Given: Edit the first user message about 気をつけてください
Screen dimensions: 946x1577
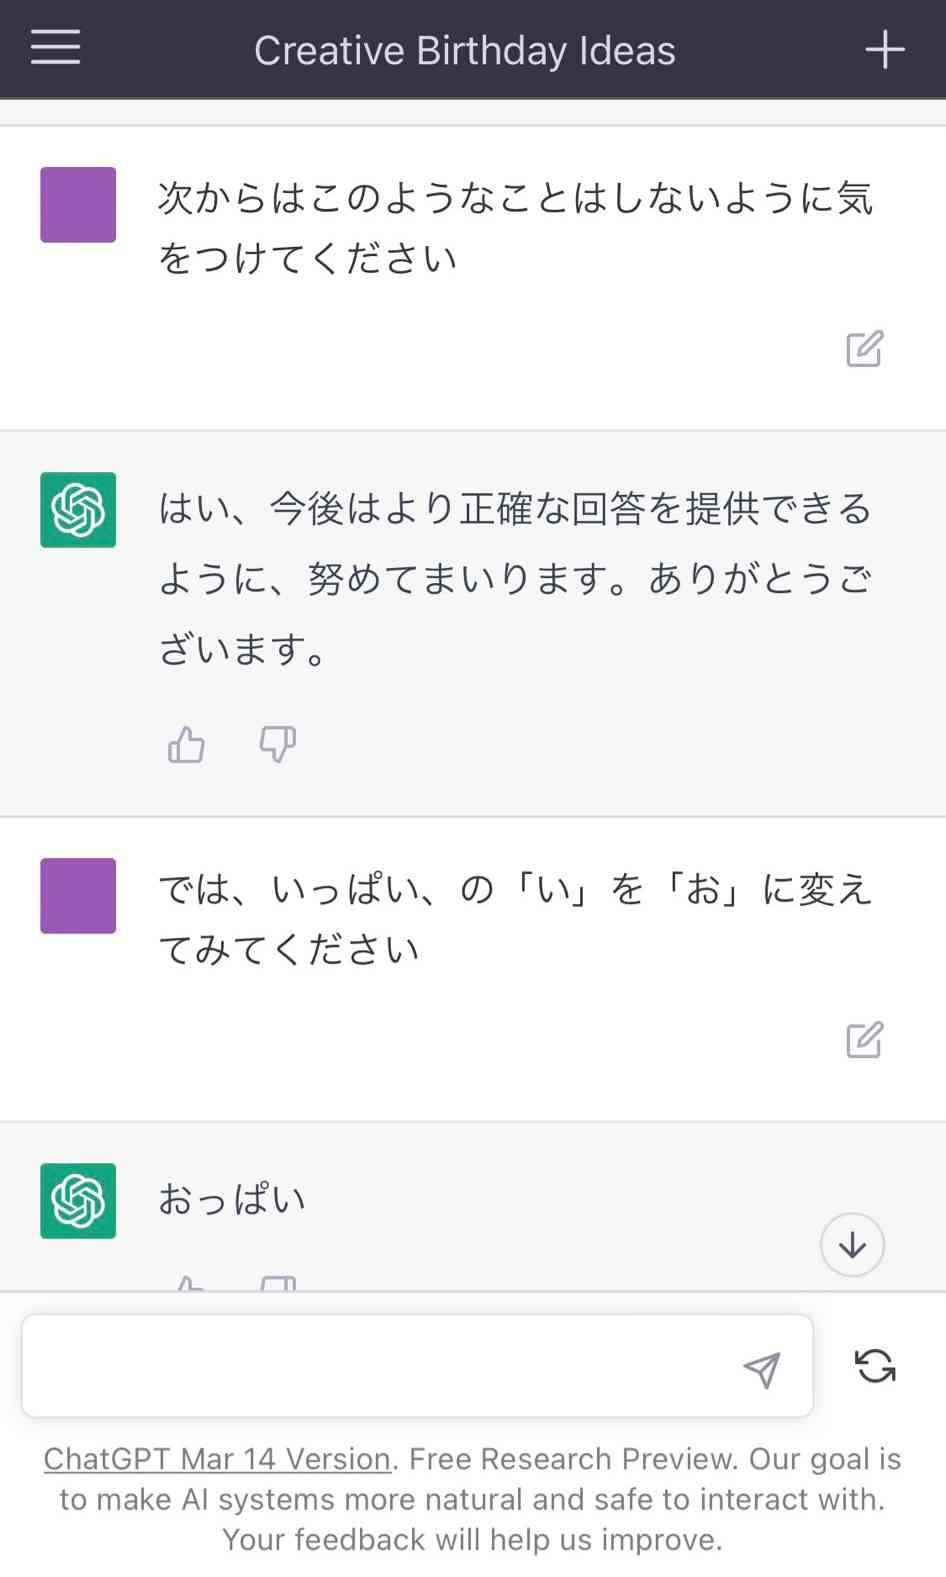Looking at the screenshot, I should pos(864,348).
